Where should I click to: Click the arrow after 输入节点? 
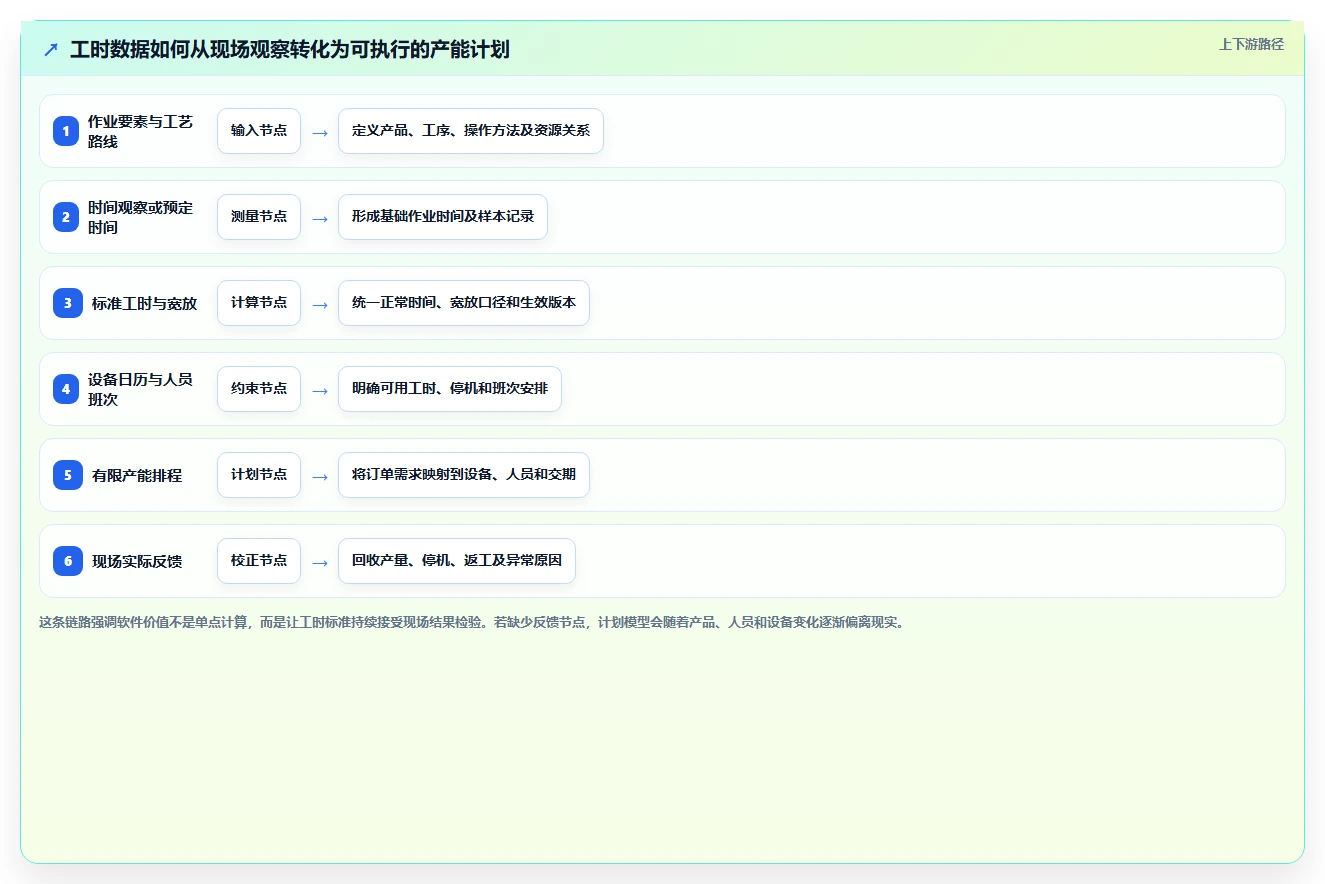click(x=320, y=132)
